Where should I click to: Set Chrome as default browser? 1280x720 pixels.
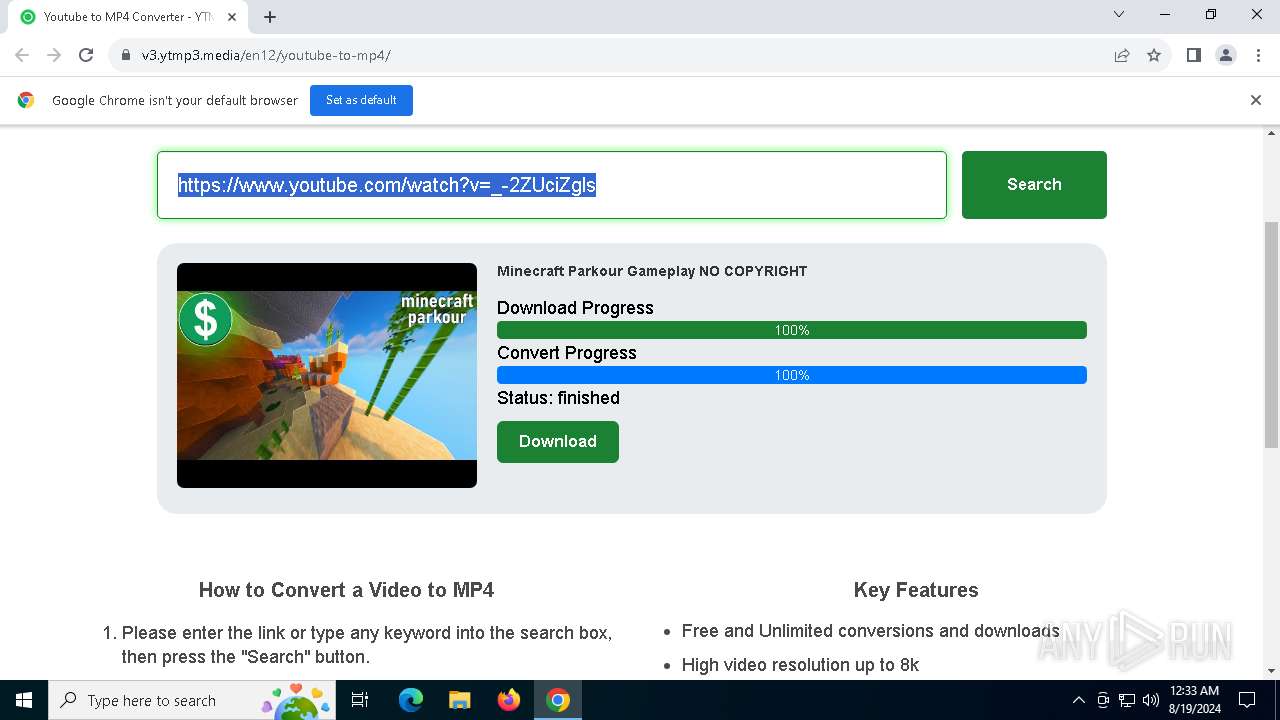361,100
